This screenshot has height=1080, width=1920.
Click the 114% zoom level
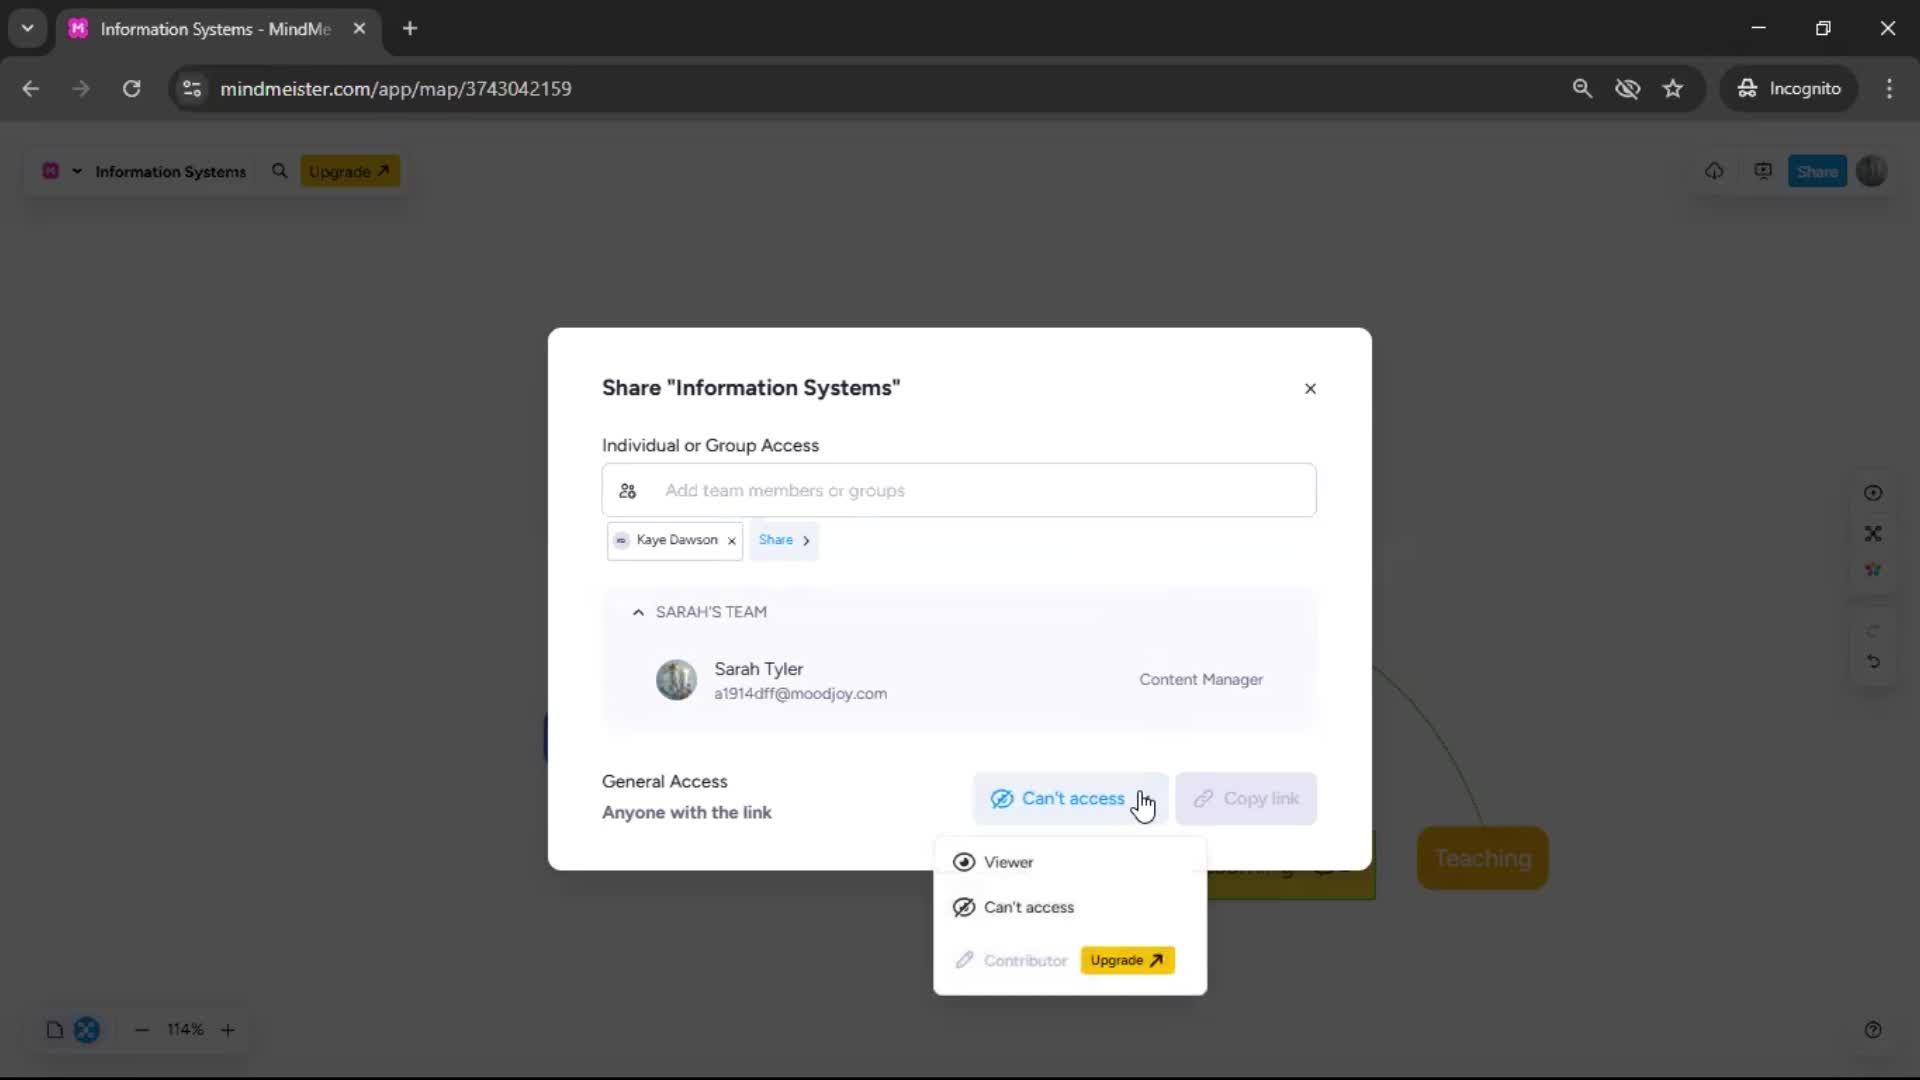(x=185, y=1029)
